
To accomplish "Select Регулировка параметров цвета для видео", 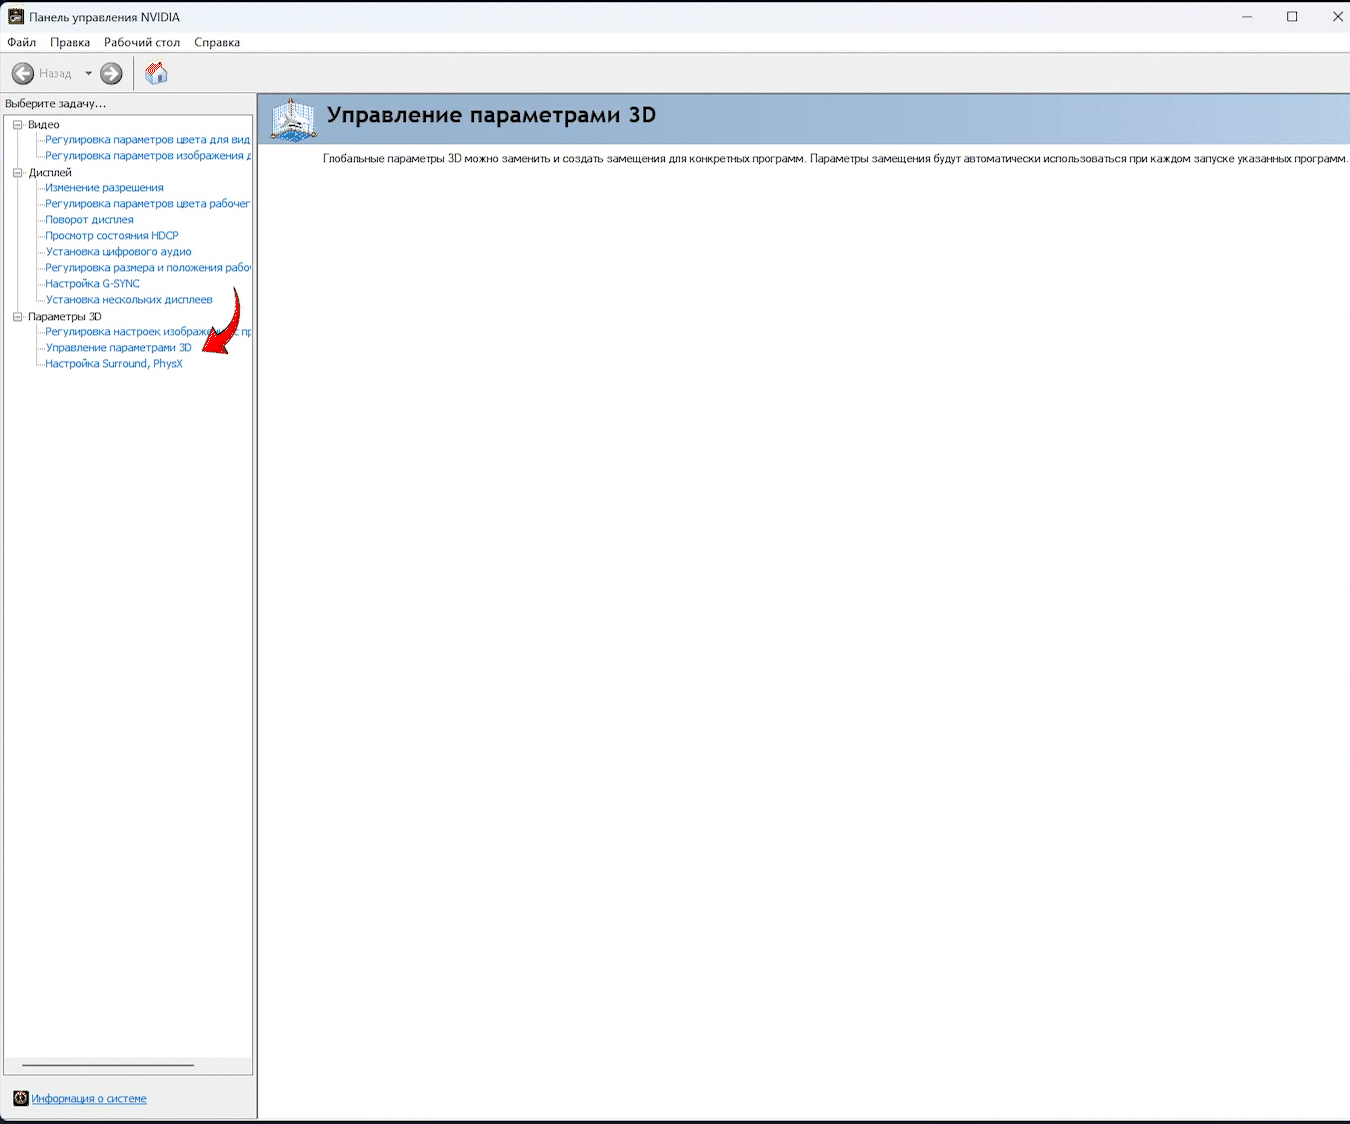I will (147, 140).
